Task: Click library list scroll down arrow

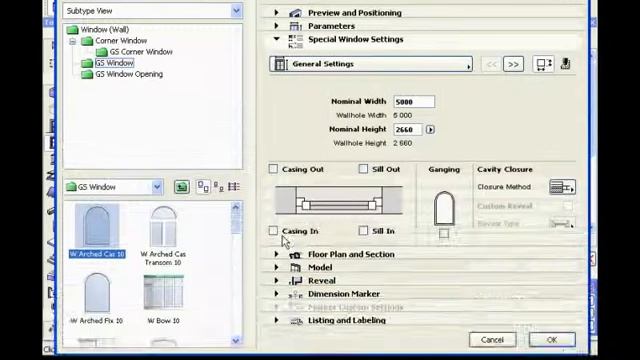Action: coord(236,340)
